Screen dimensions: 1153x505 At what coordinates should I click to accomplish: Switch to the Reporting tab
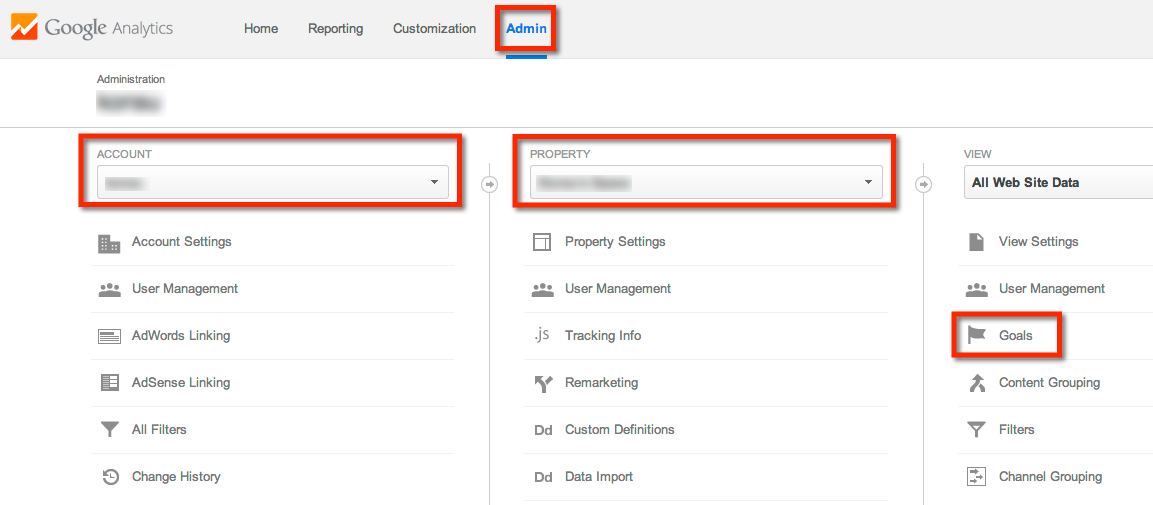tap(335, 29)
